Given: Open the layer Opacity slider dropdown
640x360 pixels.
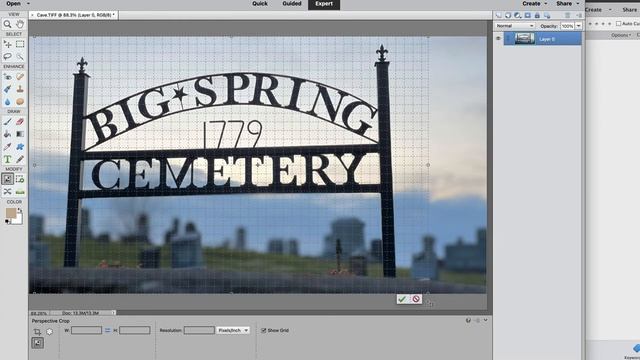Looking at the screenshot, I should [578, 26].
